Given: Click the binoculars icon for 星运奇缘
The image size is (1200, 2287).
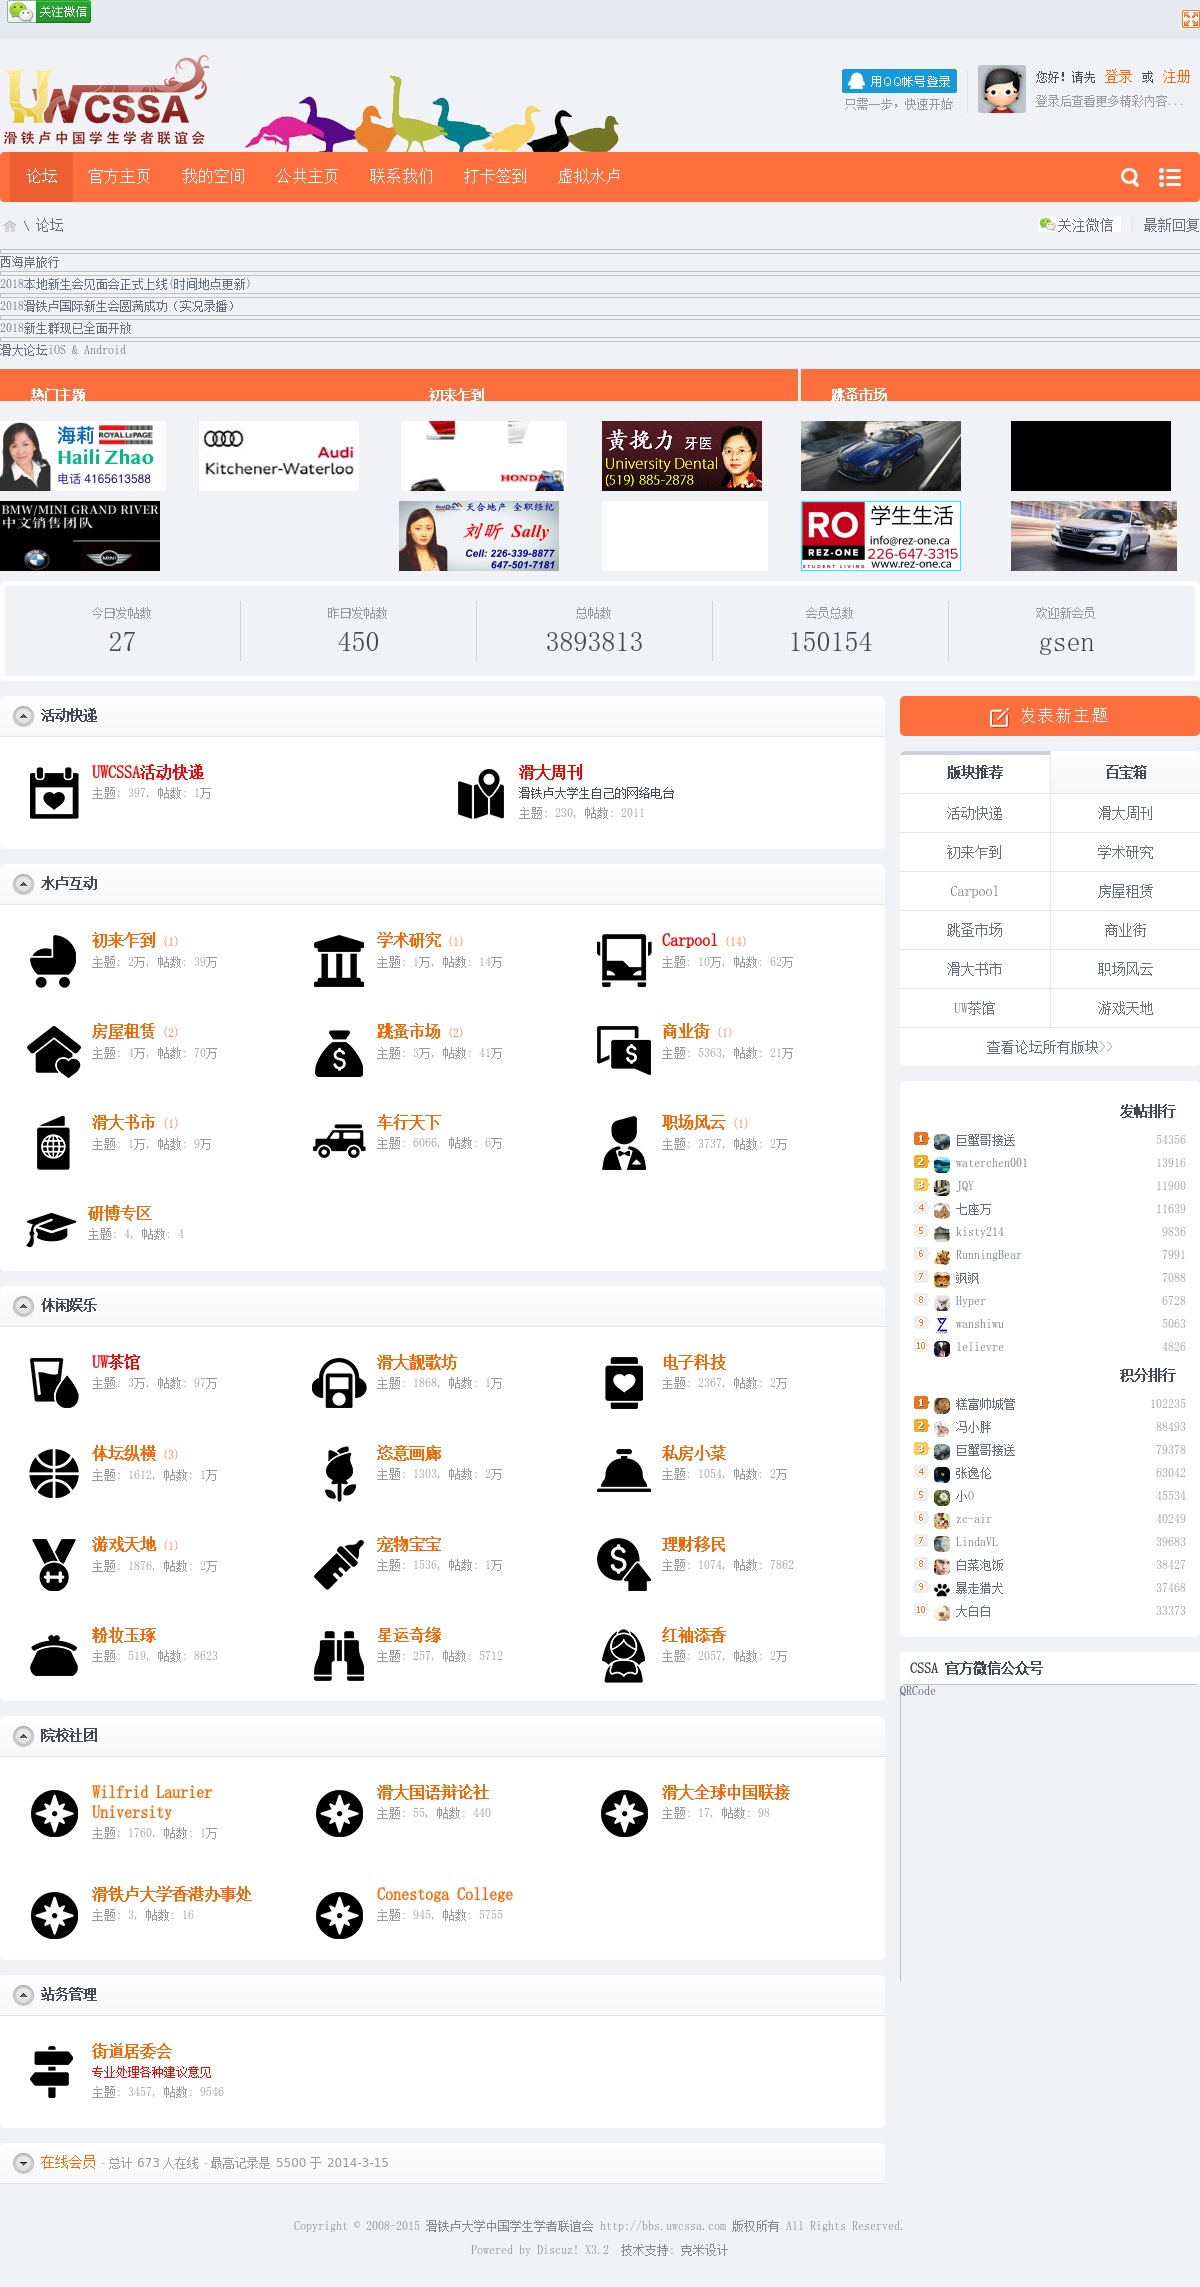Looking at the screenshot, I should 340,1656.
